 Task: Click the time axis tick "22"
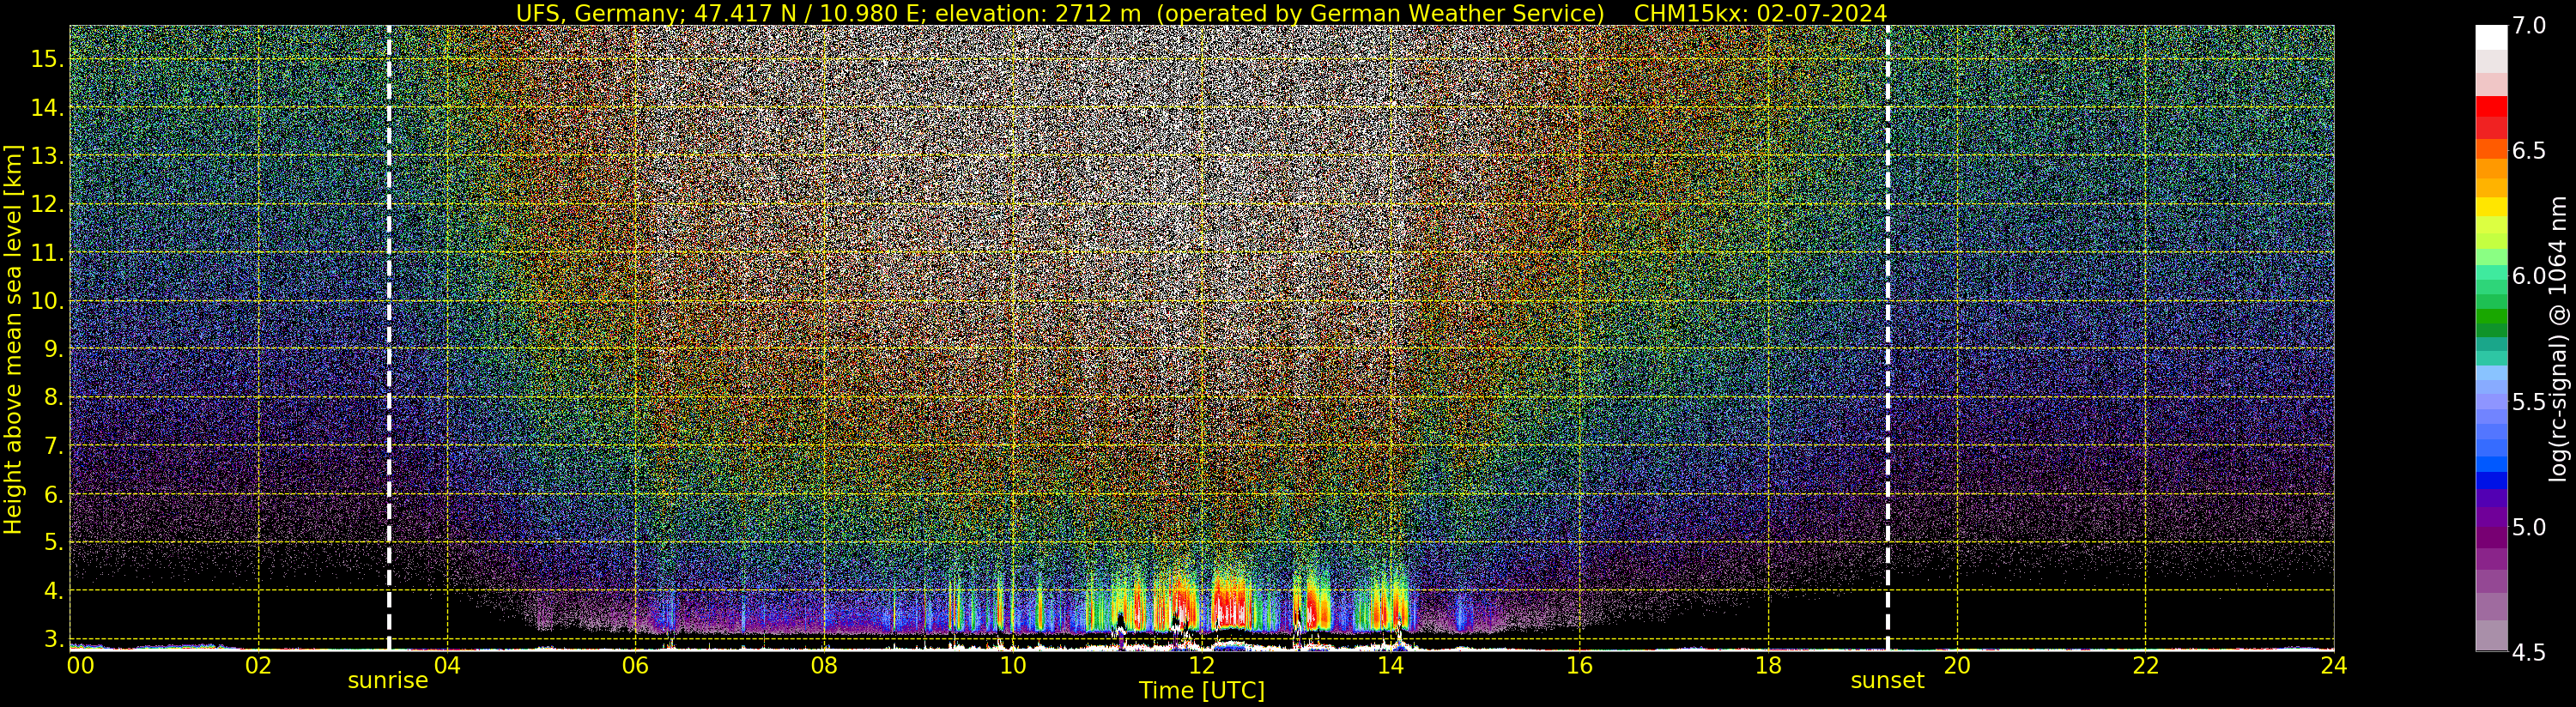coord(2145,666)
